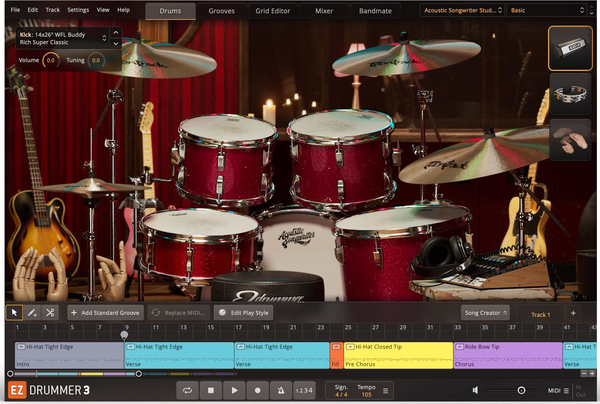
Task: Select the scissors cut tool
Action: pyautogui.click(x=50, y=312)
